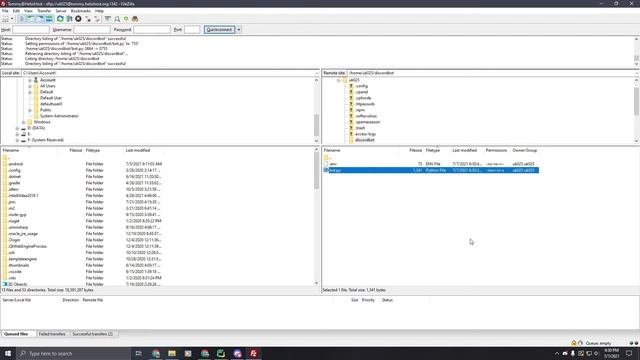Switch to the Successful transfers tab
The height and width of the screenshot is (360, 640).
pos(92,334)
